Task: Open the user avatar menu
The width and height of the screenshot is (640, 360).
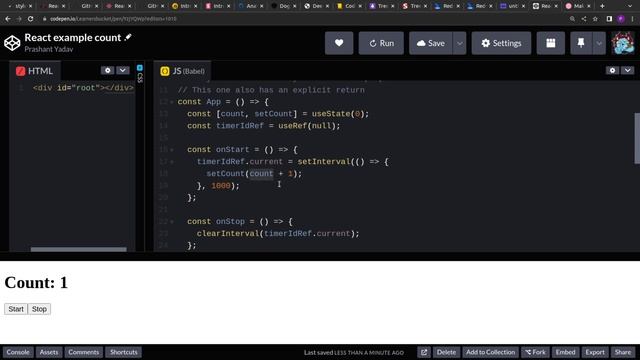Action: [623, 43]
